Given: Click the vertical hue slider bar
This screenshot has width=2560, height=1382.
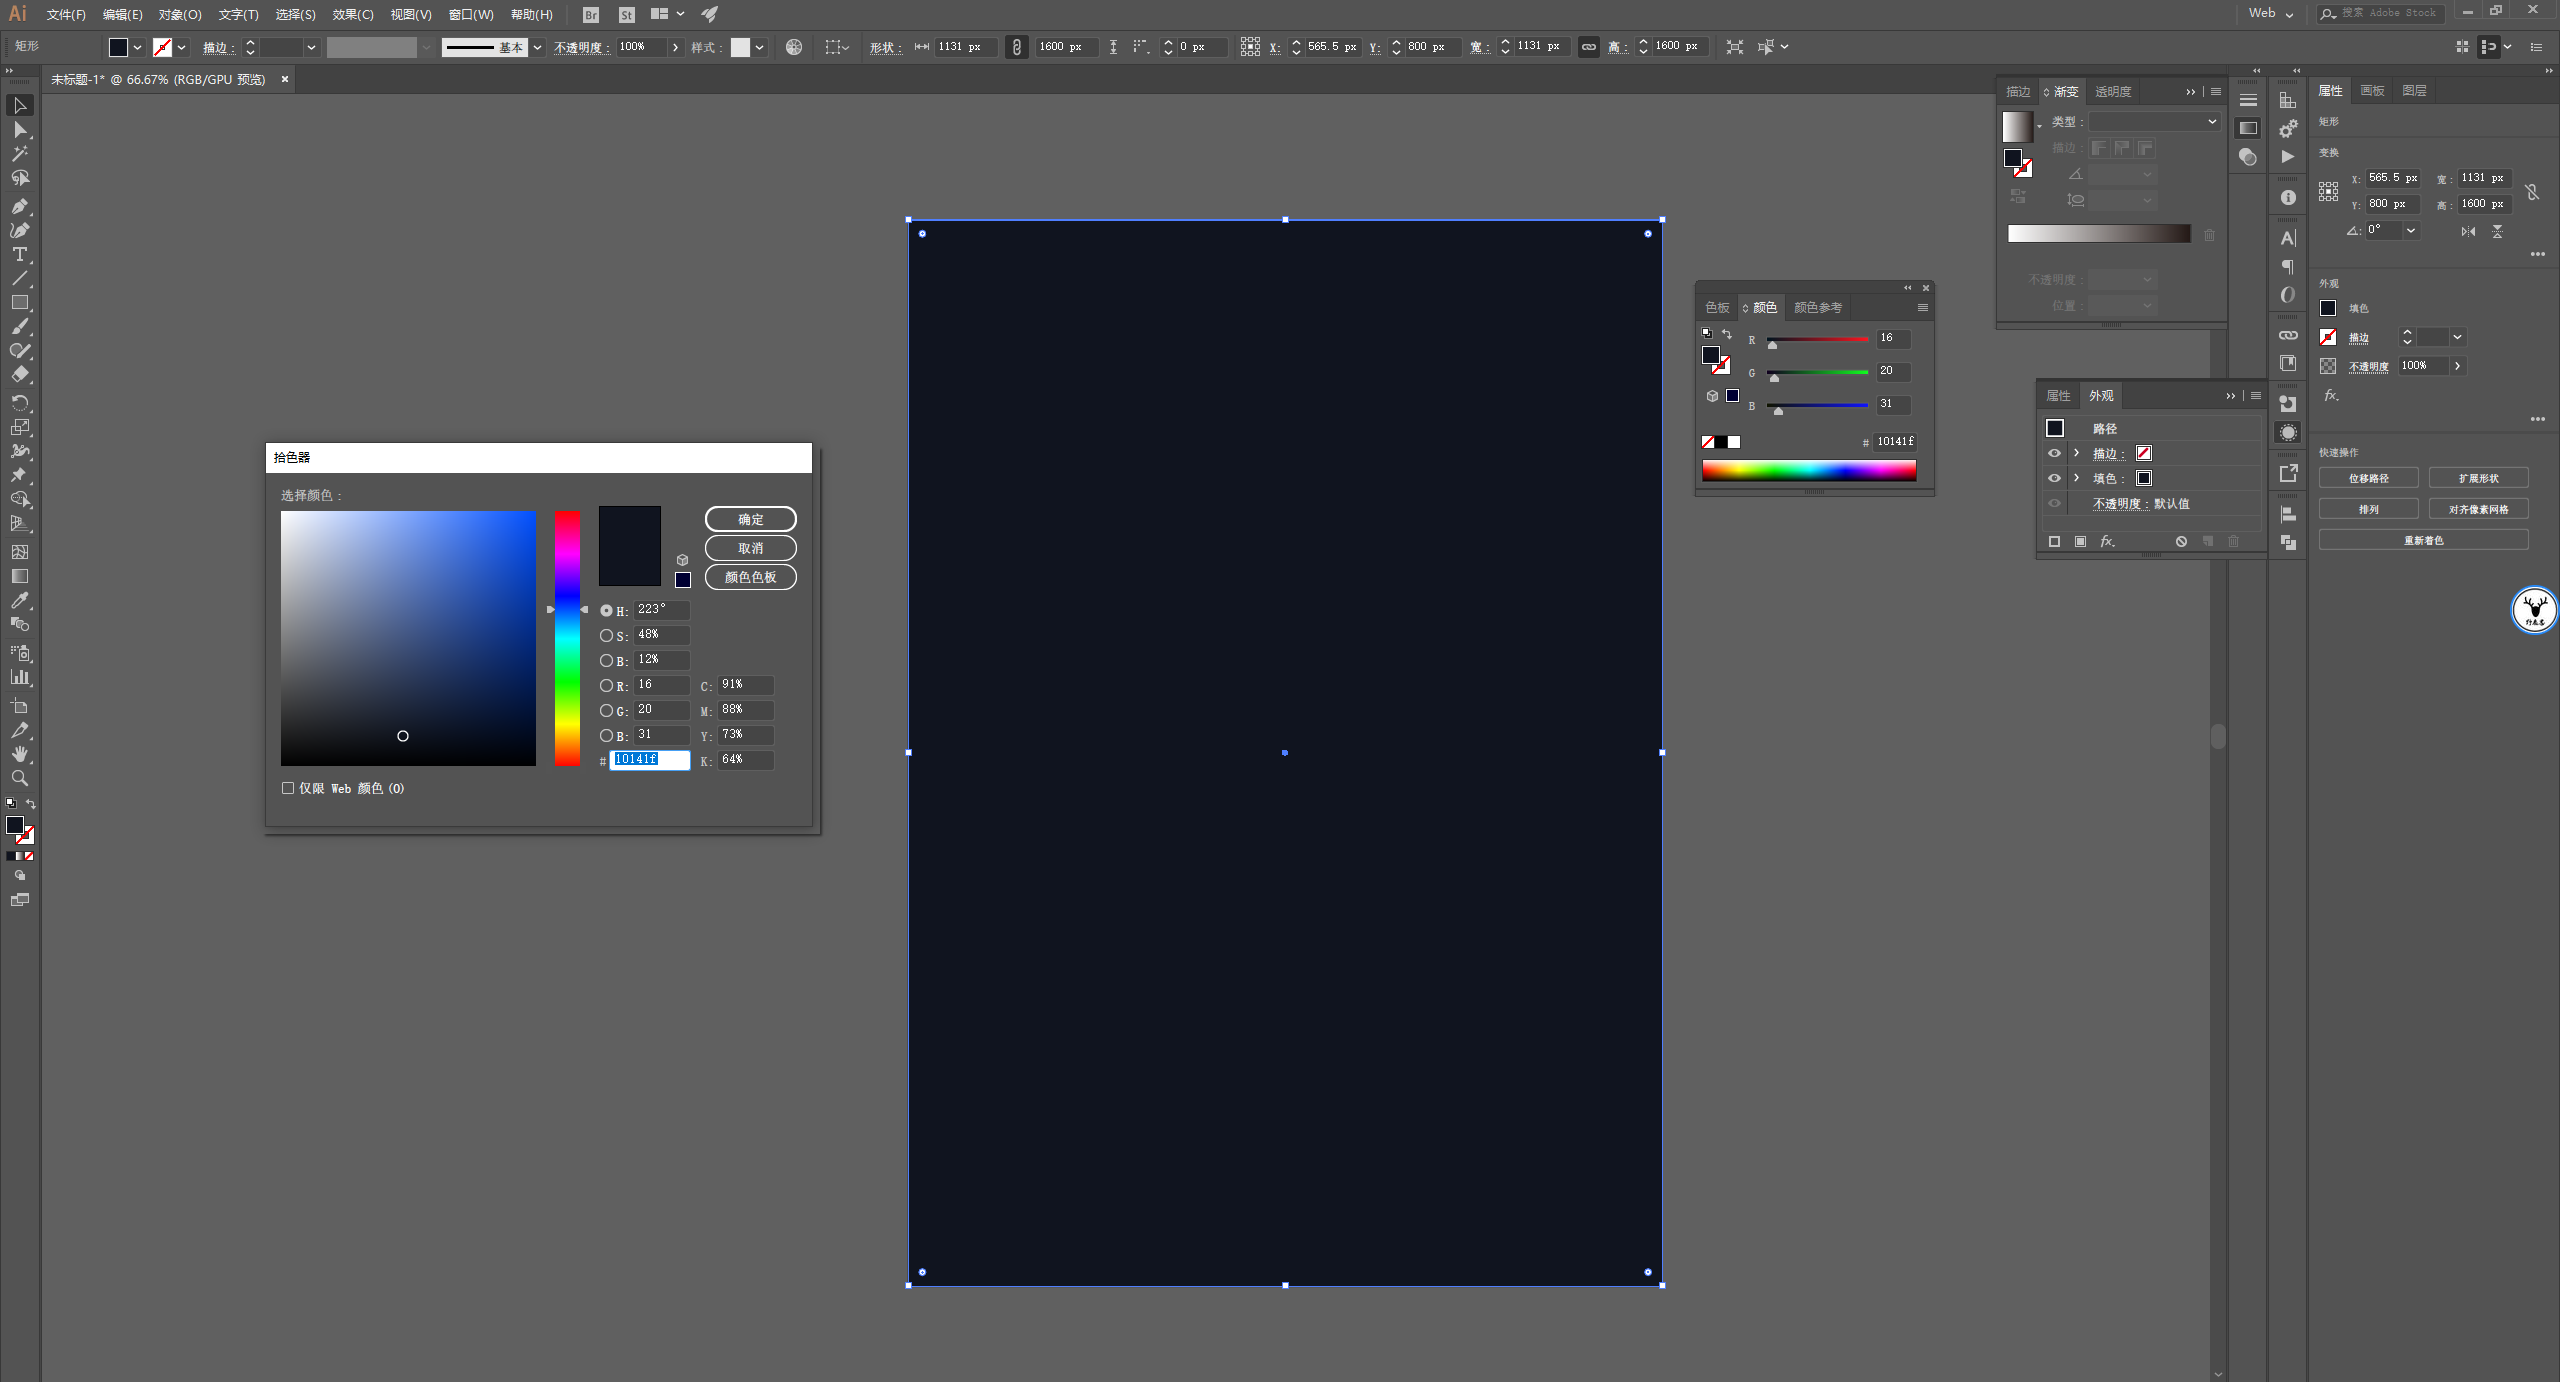Looking at the screenshot, I should pos(567,638).
